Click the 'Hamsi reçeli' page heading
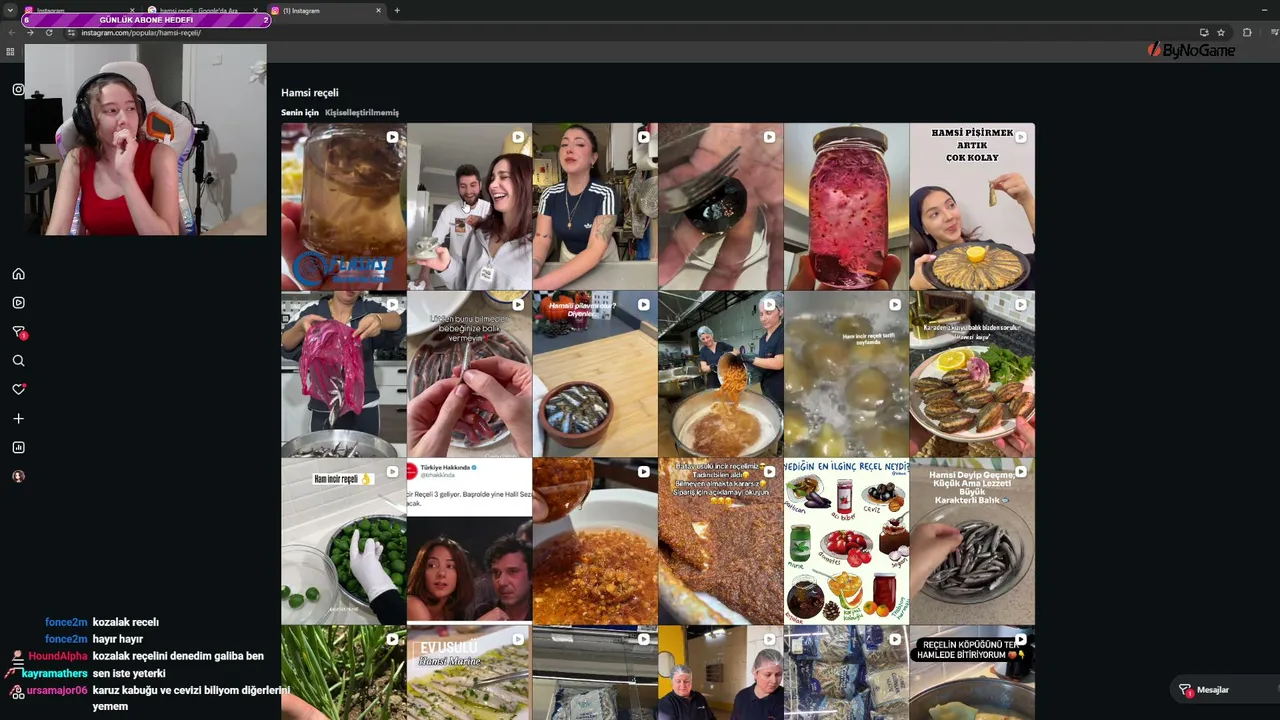 pyautogui.click(x=310, y=93)
